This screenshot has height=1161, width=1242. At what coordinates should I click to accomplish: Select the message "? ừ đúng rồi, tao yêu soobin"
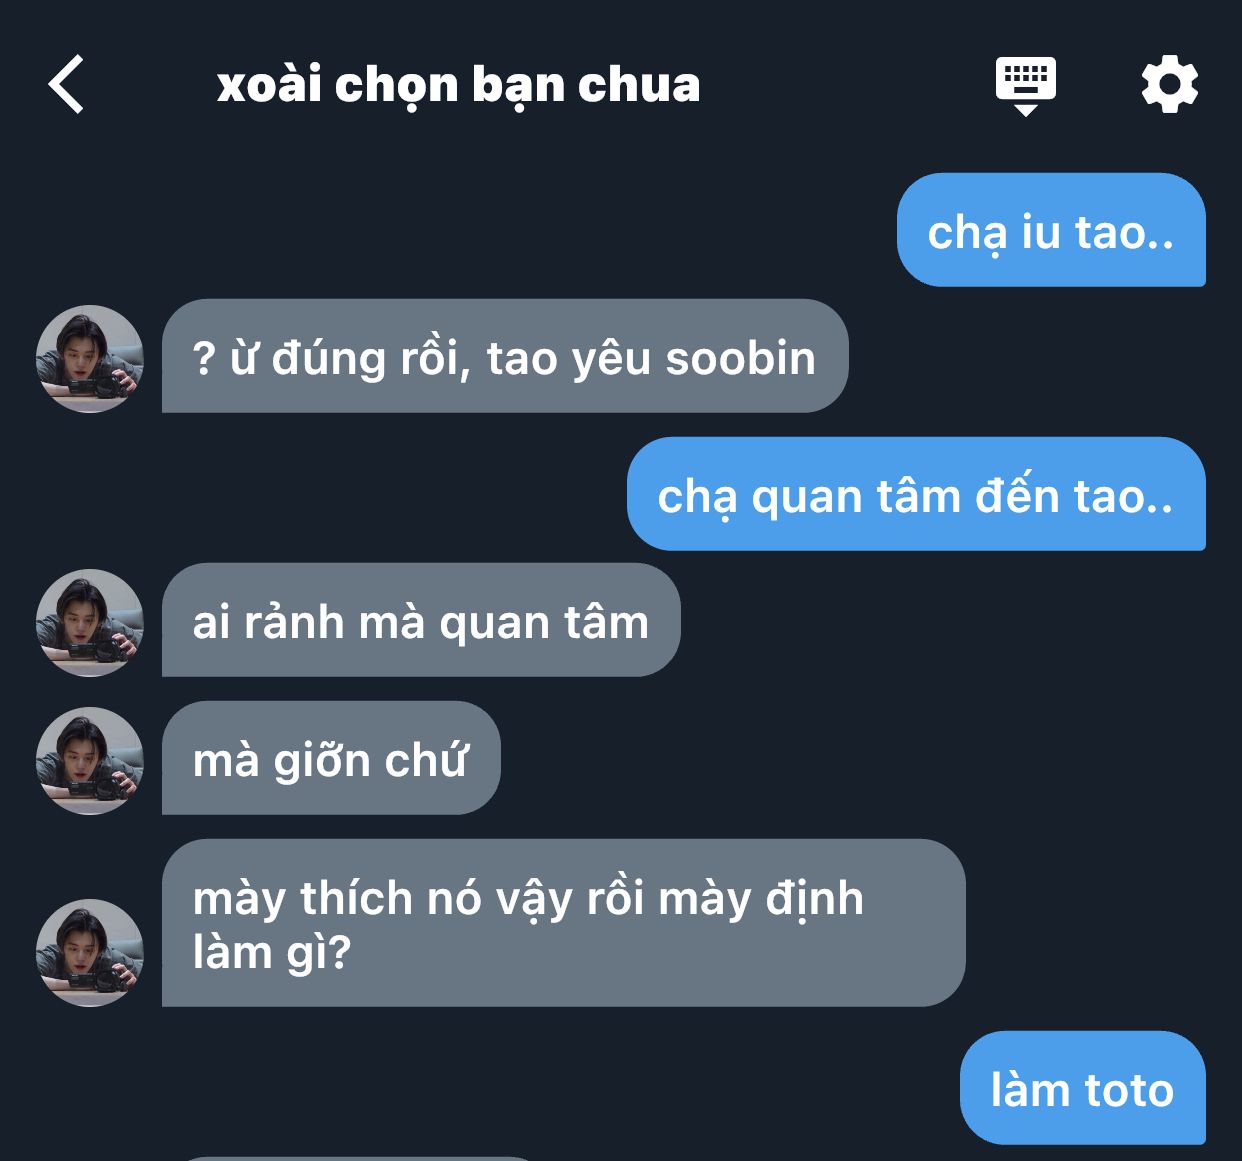505,356
